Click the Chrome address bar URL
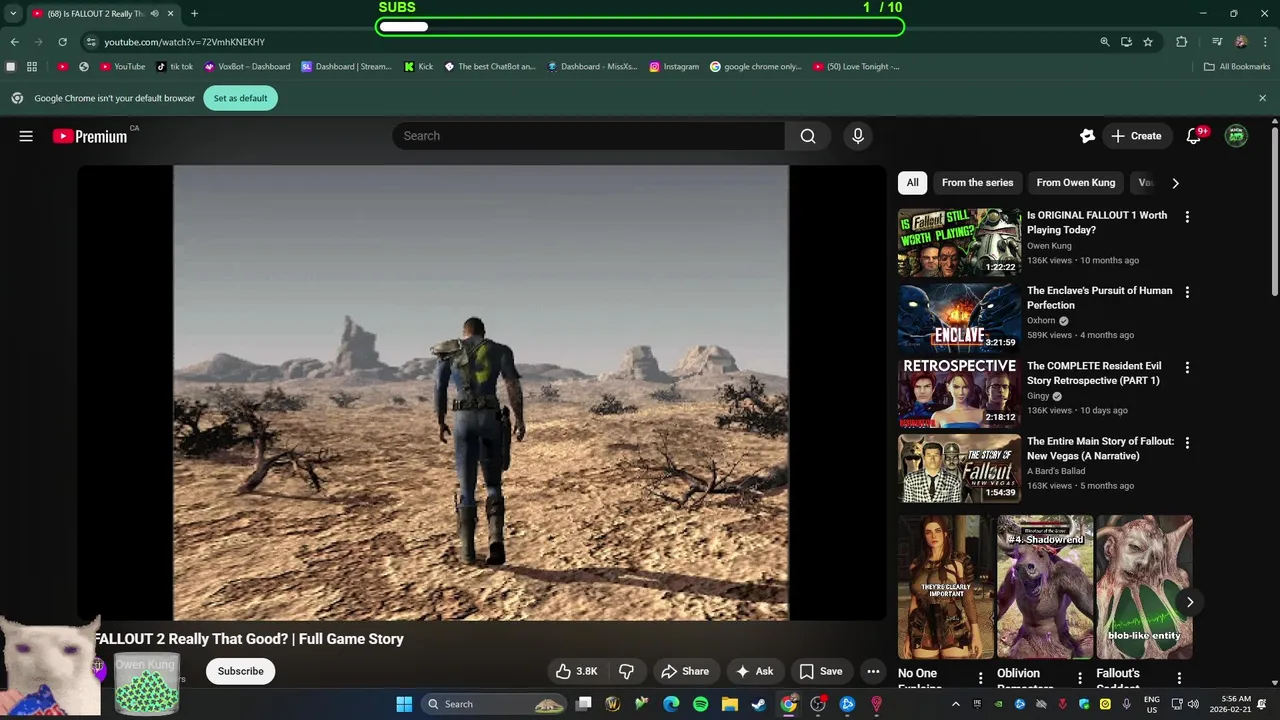The height and width of the screenshot is (720, 1280). [x=184, y=42]
